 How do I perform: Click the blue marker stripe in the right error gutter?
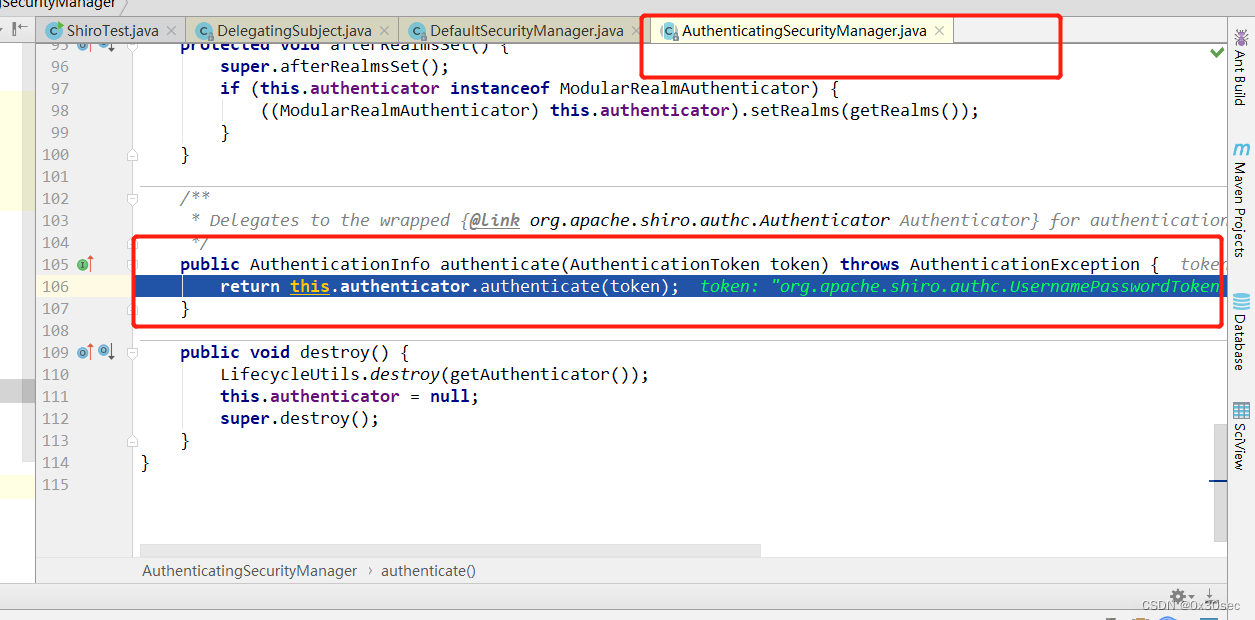(x=1218, y=481)
